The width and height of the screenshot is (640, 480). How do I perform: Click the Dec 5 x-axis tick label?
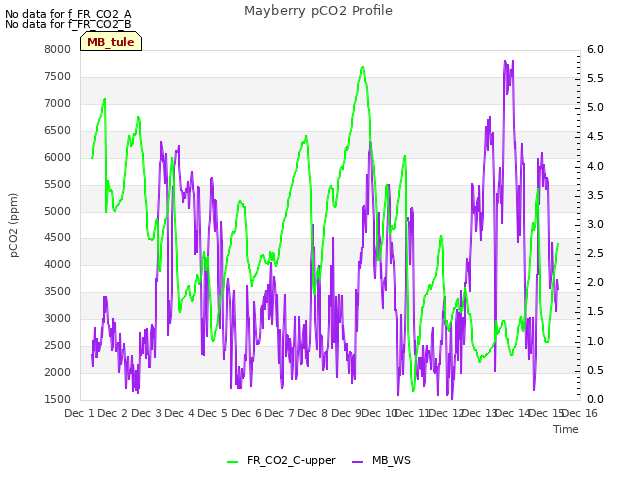[213, 413]
